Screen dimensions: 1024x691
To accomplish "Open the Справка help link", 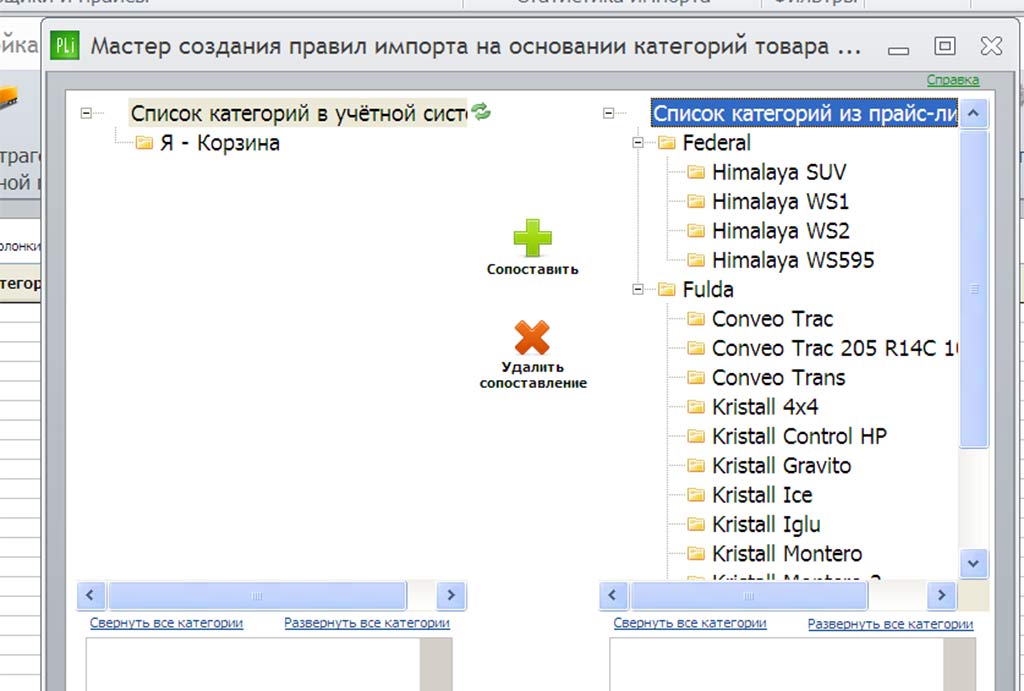I will click(953, 80).
